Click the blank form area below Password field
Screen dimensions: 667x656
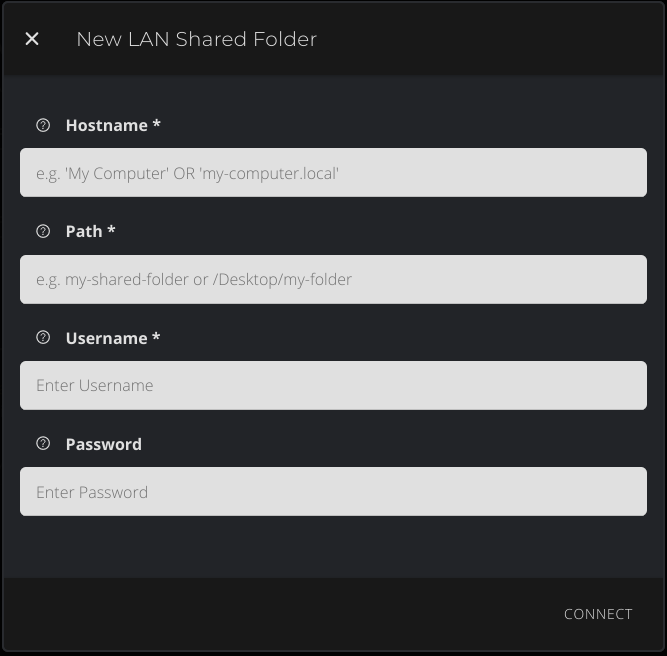(x=333, y=546)
